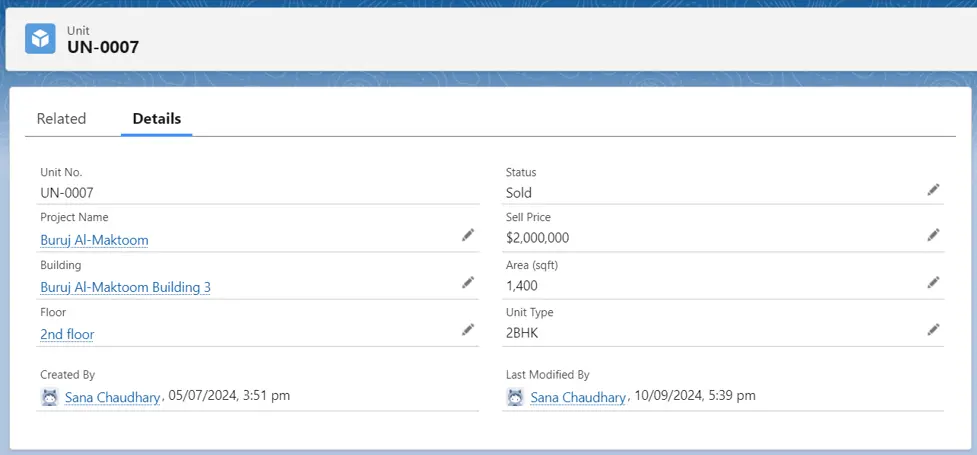Image resolution: width=977 pixels, height=455 pixels.
Task: Click the Created By user avatar
Action: click(x=50, y=397)
